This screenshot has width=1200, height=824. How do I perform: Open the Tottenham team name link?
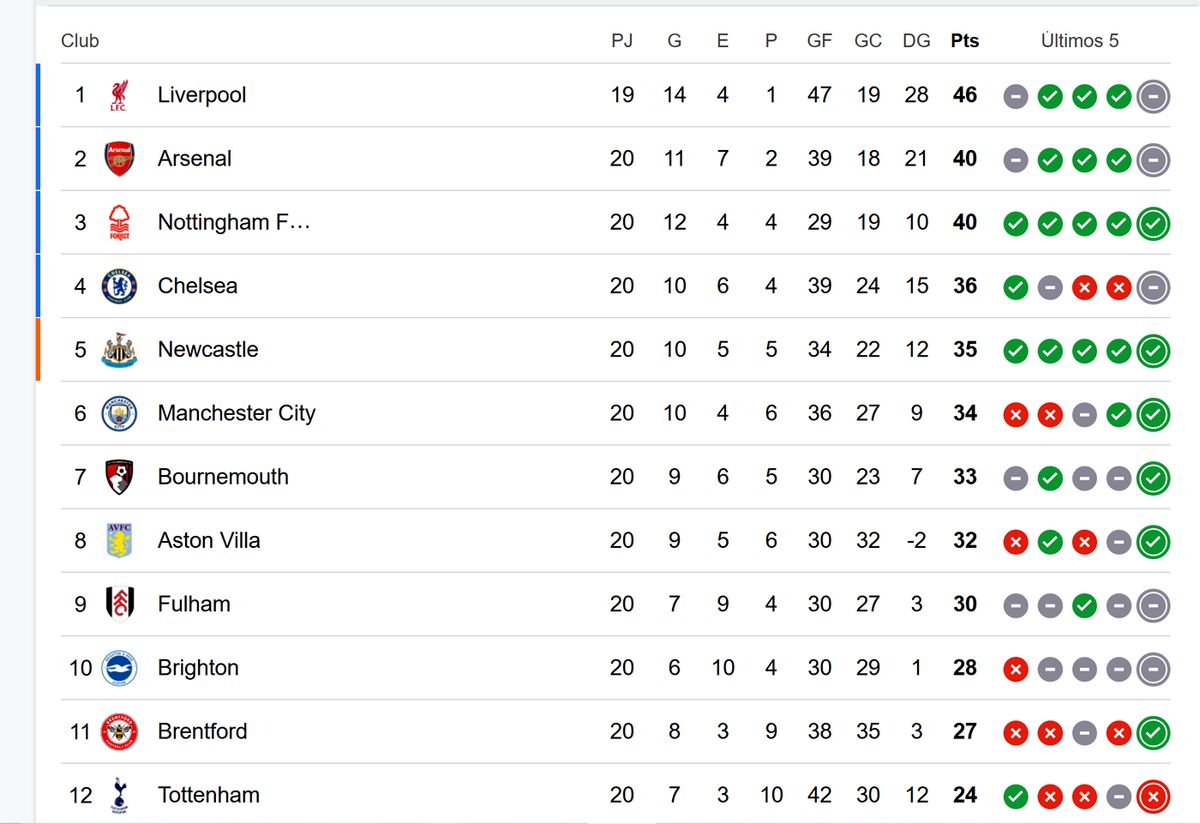pyautogui.click(x=208, y=795)
